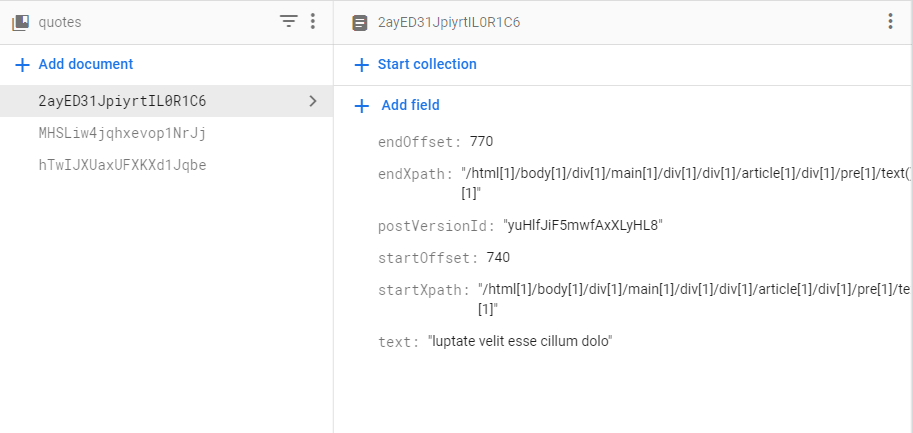Click the postVersionId field value

583,225
